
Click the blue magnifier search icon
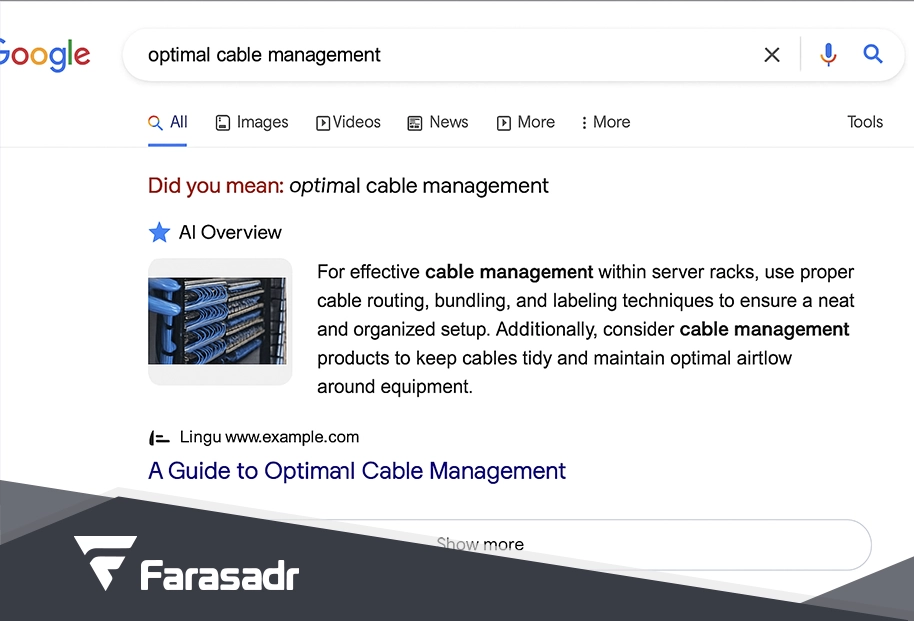(x=873, y=54)
